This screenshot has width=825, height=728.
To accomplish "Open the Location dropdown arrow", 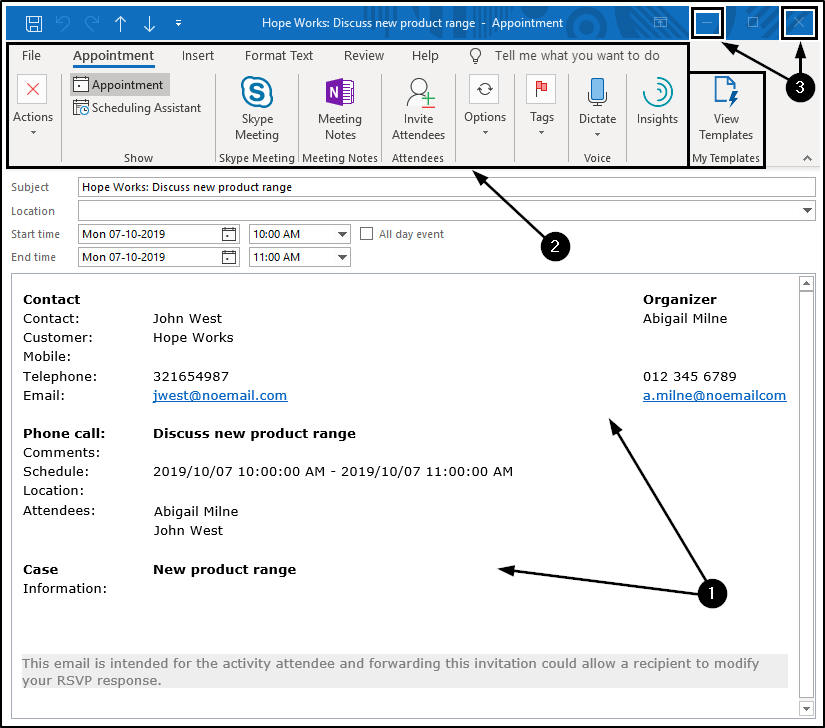I will click(807, 210).
